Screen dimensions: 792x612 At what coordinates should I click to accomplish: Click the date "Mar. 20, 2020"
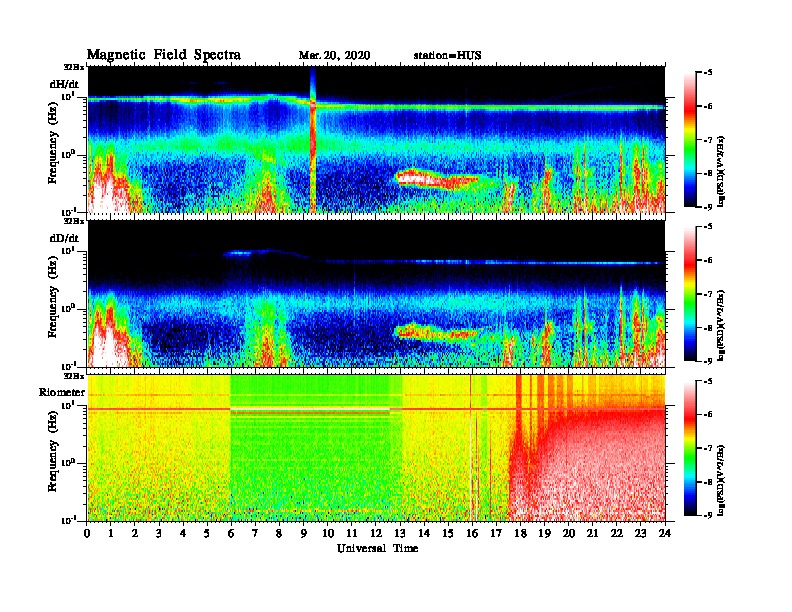(x=334, y=56)
